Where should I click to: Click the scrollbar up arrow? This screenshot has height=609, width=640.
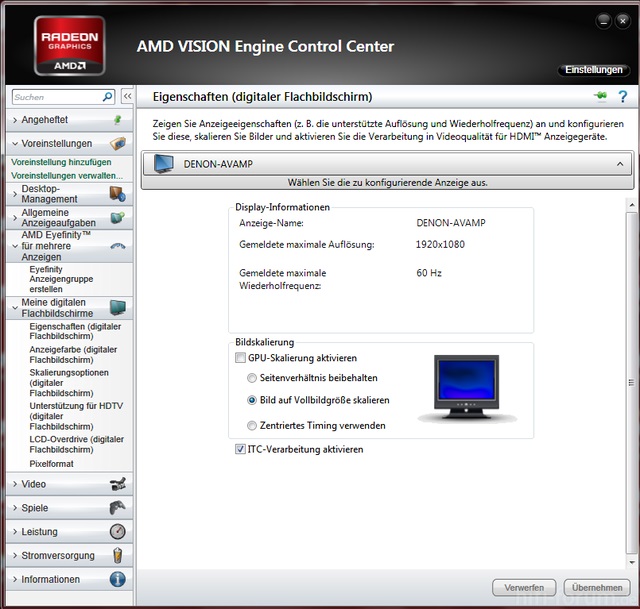tap(632, 205)
